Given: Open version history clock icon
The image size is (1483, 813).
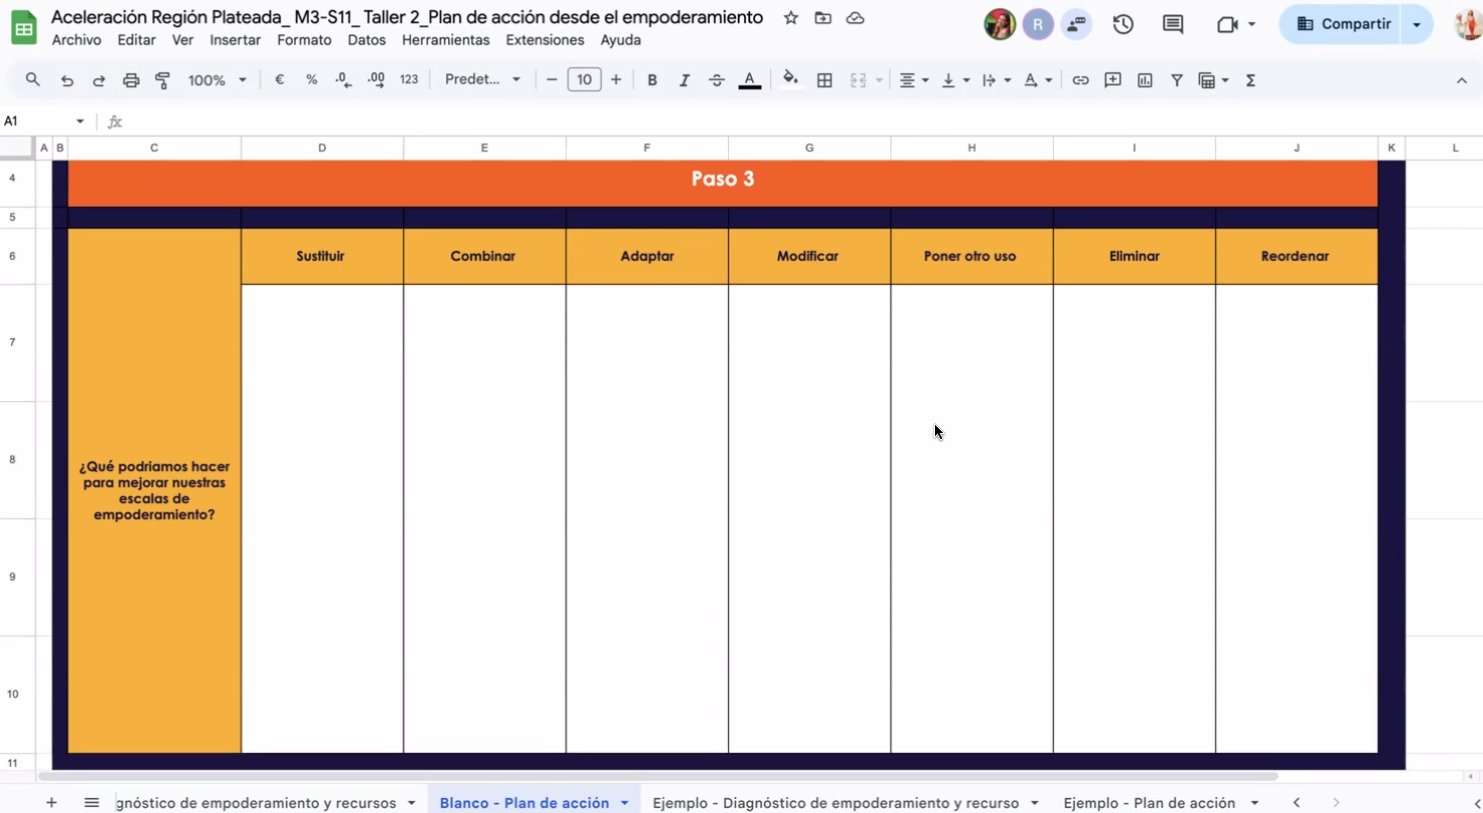Looking at the screenshot, I should (1123, 24).
